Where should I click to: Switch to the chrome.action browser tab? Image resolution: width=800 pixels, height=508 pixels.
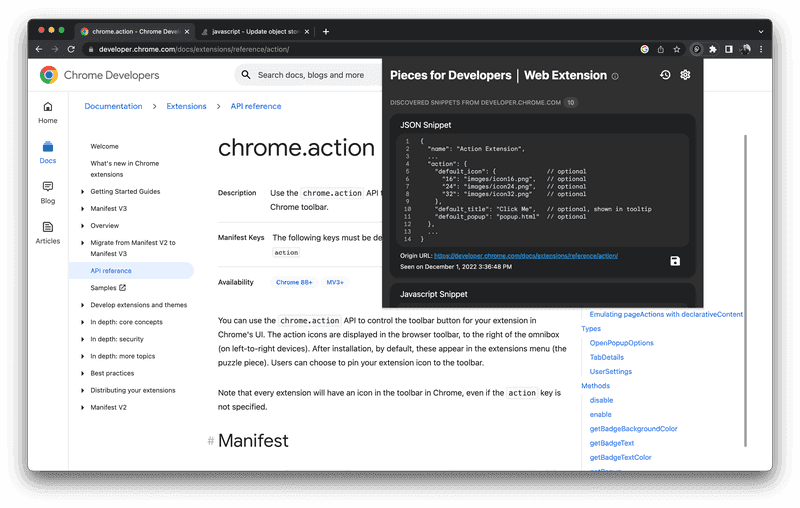pyautogui.click(x=135, y=32)
